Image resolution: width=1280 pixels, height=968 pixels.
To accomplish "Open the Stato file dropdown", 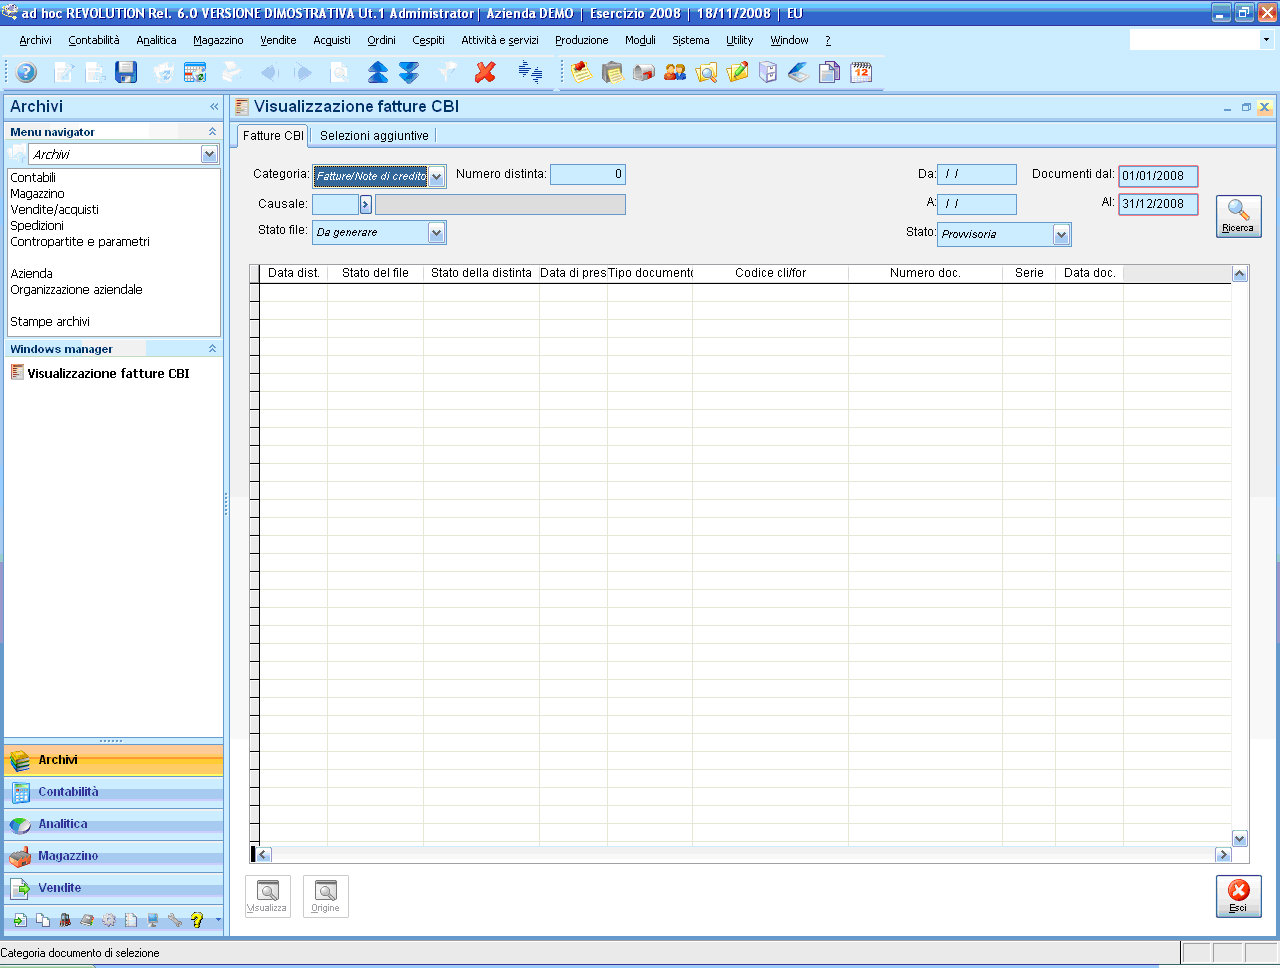I will (436, 232).
